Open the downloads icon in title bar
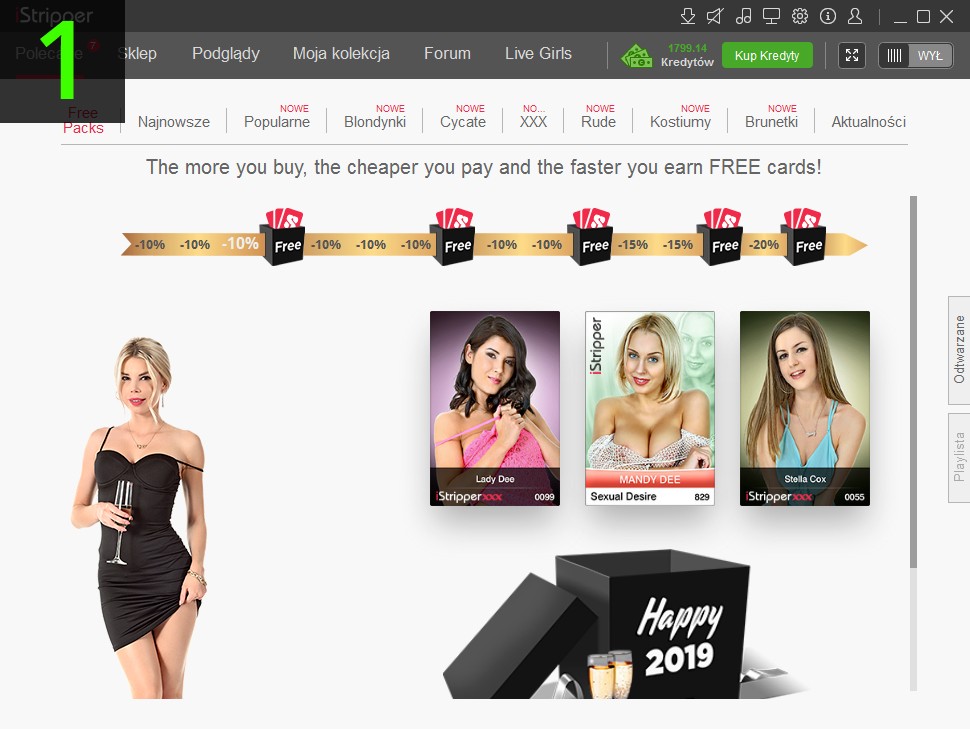Screen dimensions: 970x729 tap(687, 16)
